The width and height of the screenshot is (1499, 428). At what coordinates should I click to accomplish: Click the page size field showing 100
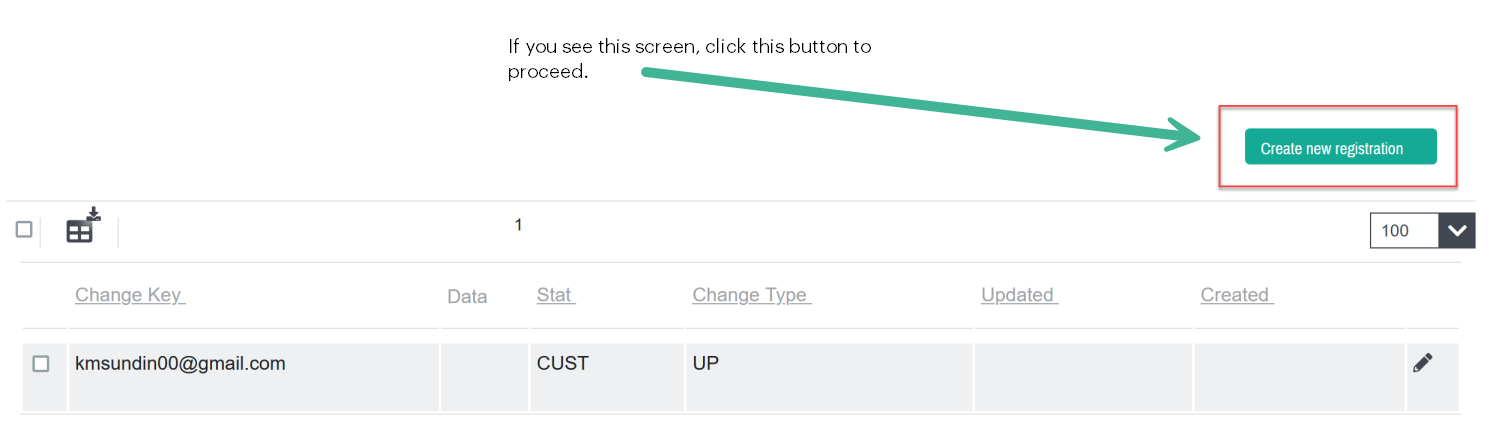point(1404,230)
